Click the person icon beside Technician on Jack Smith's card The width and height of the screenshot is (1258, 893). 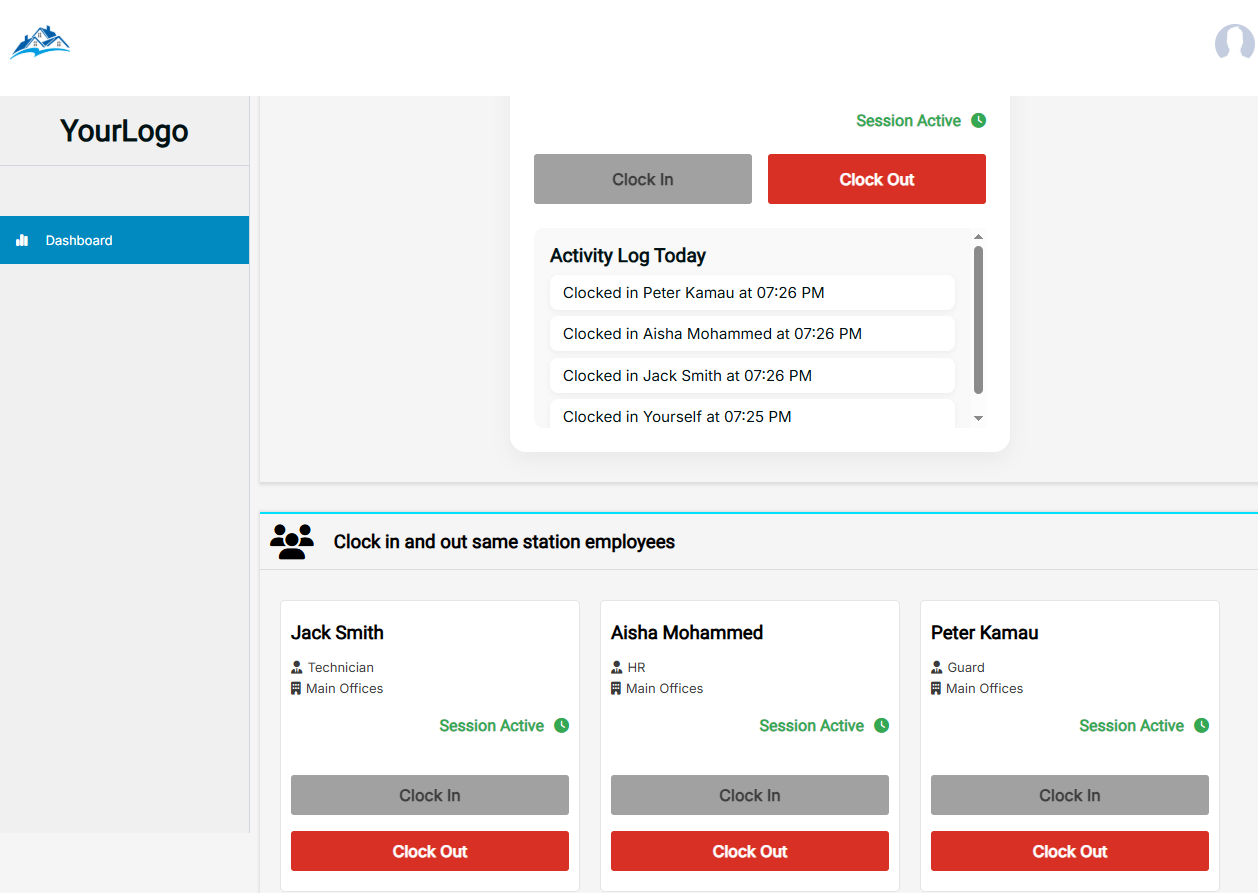click(297, 667)
